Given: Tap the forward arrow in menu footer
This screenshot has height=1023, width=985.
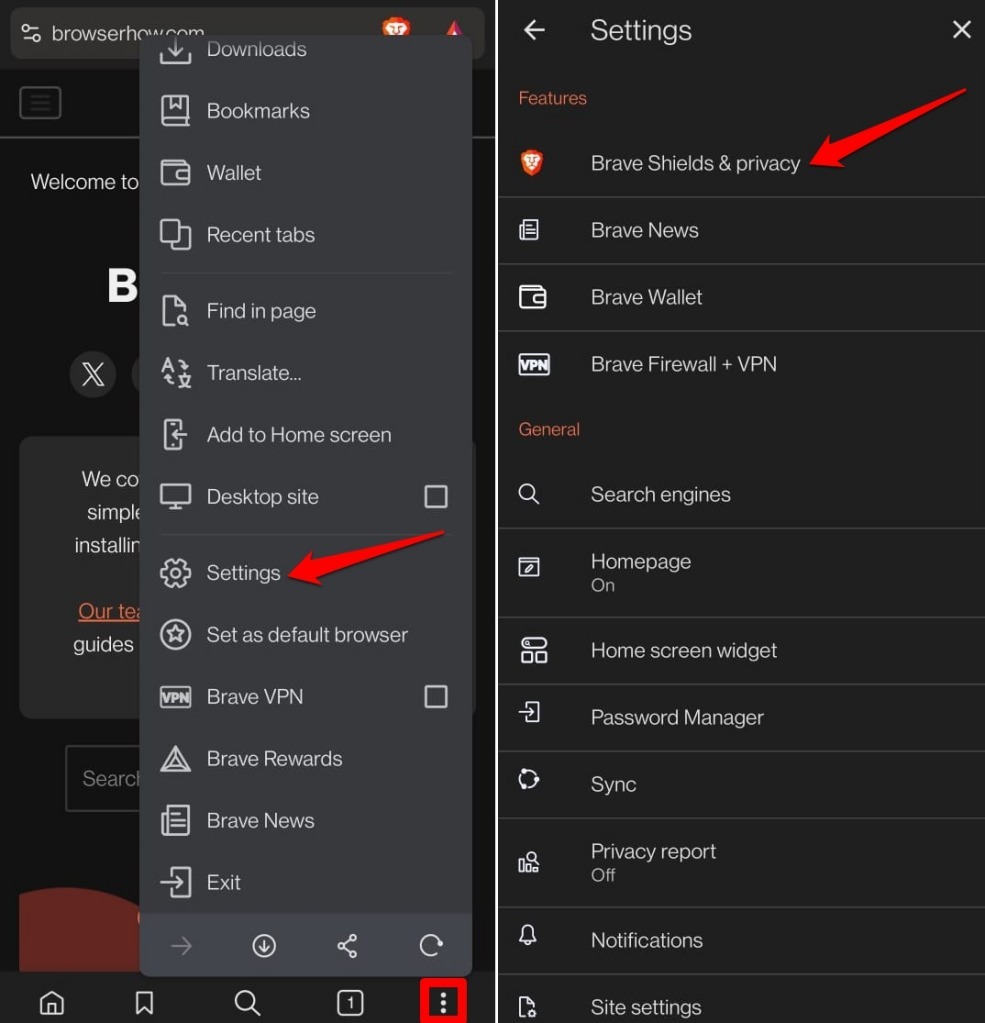Looking at the screenshot, I should [181, 945].
